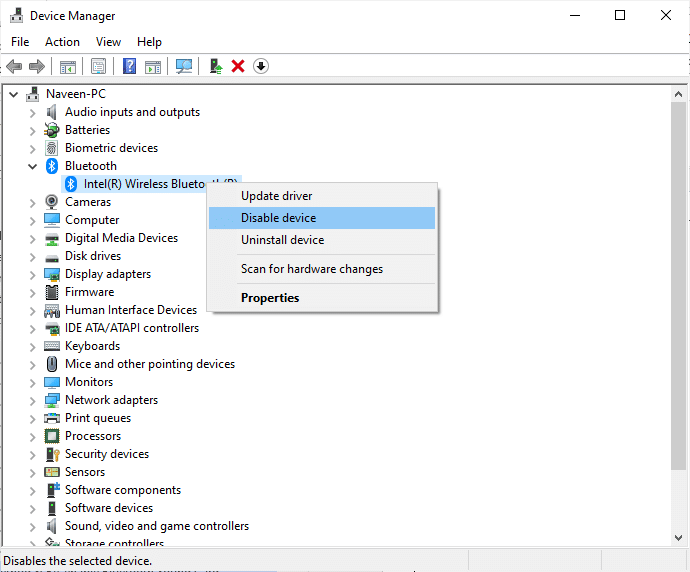Expand the Keyboards category
This screenshot has width=690, height=572.
tap(32, 346)
